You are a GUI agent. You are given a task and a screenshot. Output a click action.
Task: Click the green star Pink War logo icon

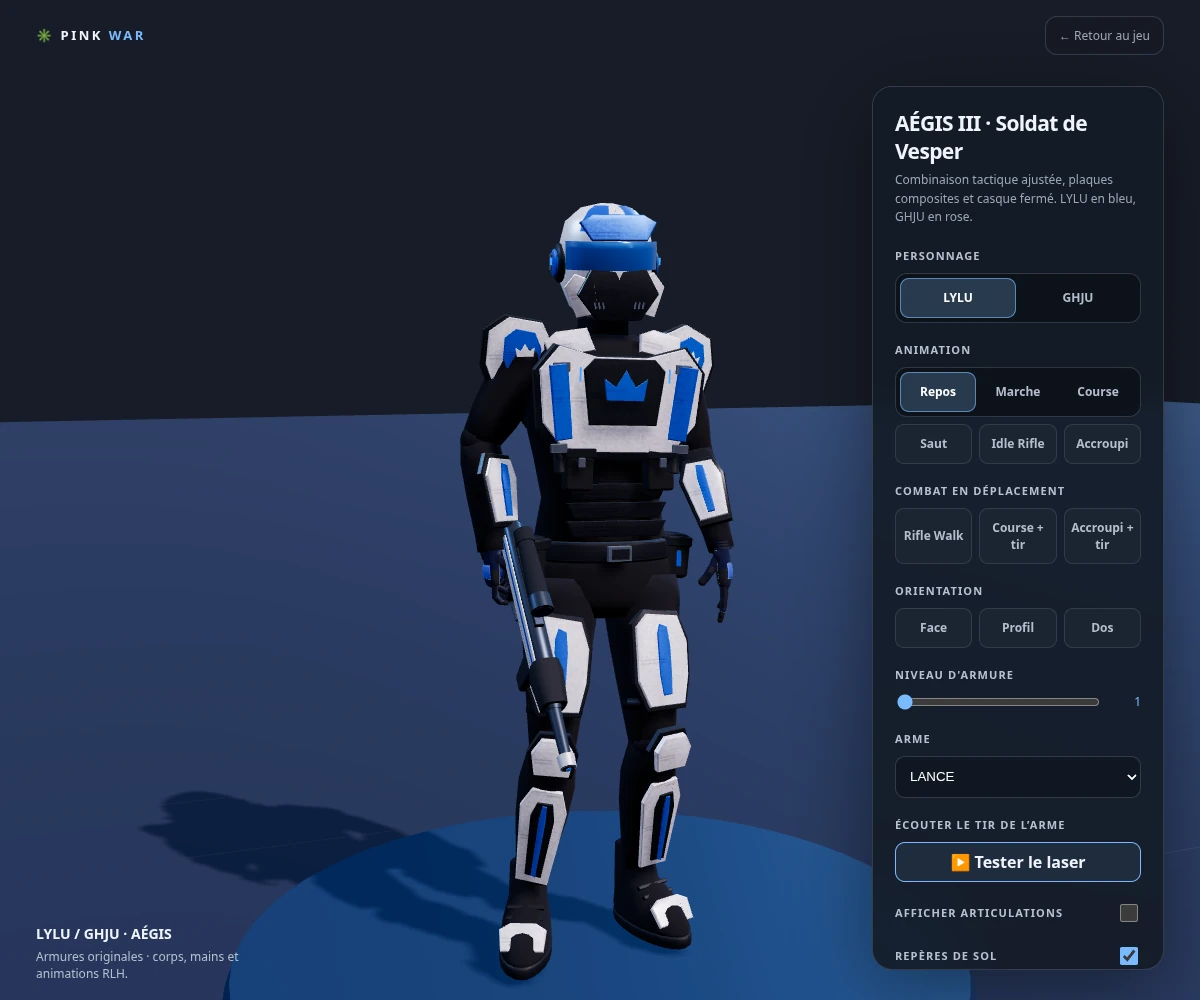tap(44, 36)
